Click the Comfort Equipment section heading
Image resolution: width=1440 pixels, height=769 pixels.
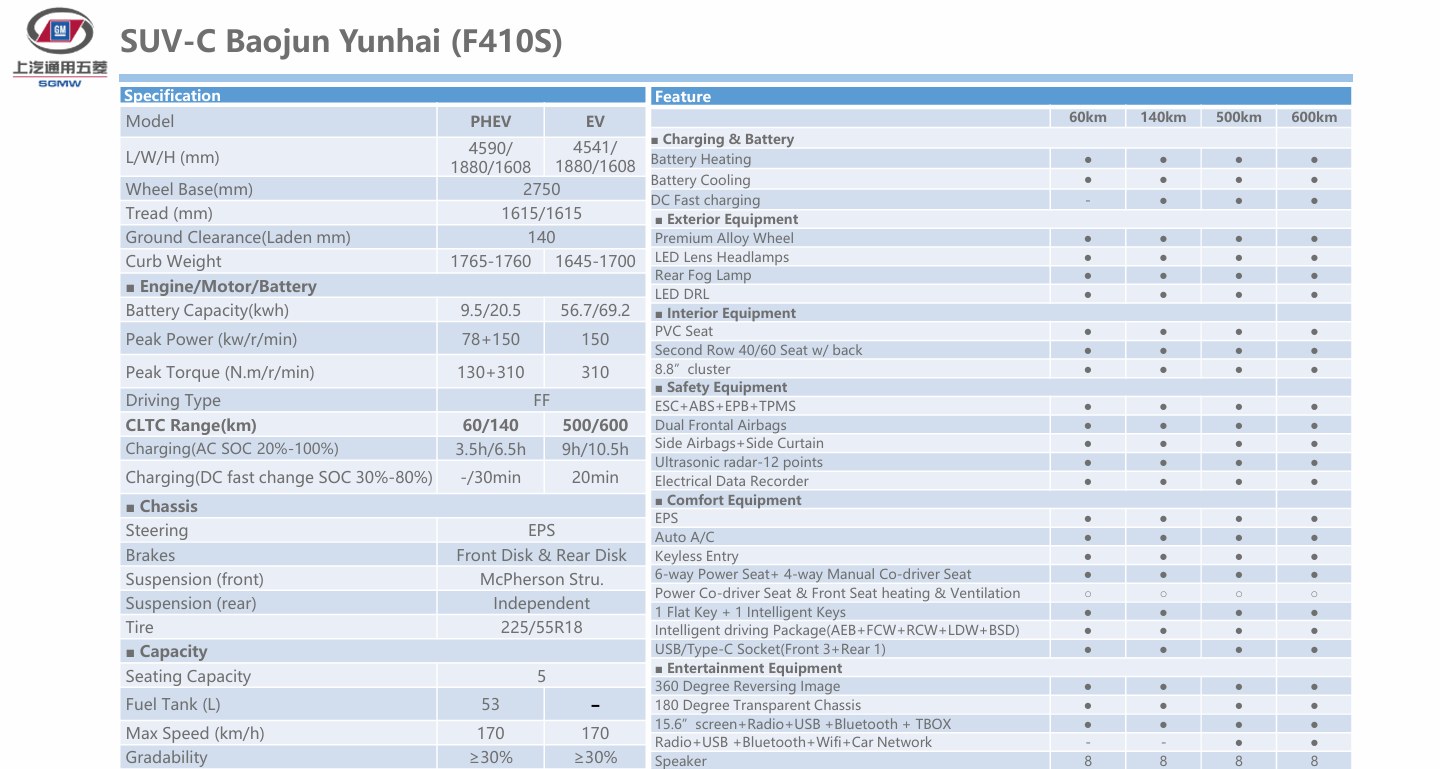coord(728,500)
